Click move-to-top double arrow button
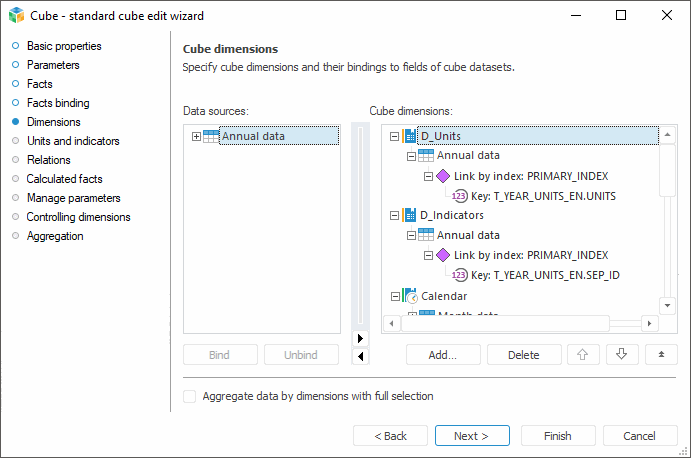 tap(661, 354)
